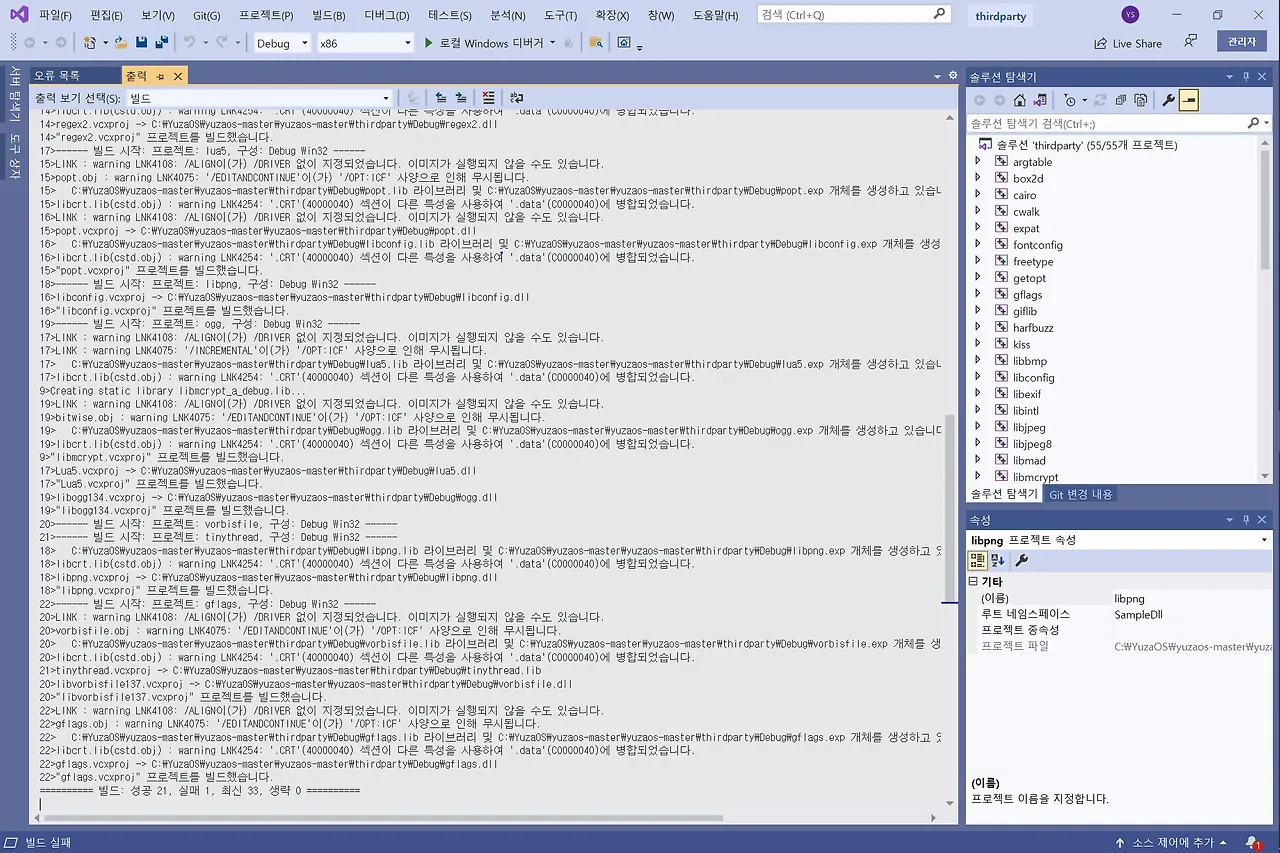Open the 파일(F) menu
1280x853 pixels.
point(56,15)
